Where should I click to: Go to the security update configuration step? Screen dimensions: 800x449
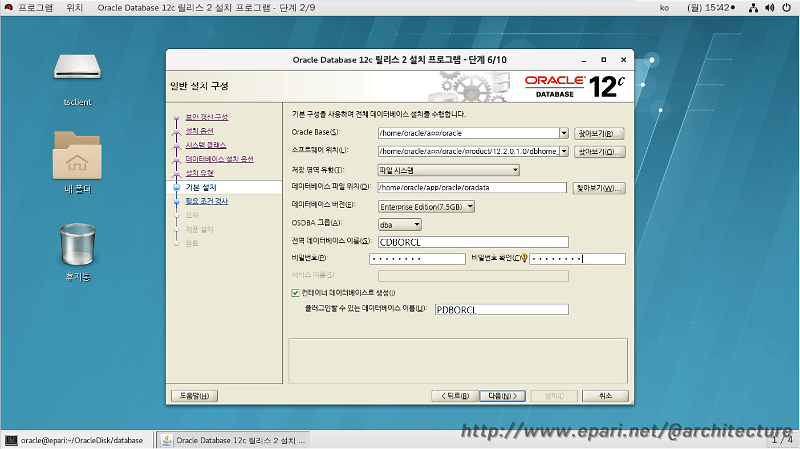[207, 117]
